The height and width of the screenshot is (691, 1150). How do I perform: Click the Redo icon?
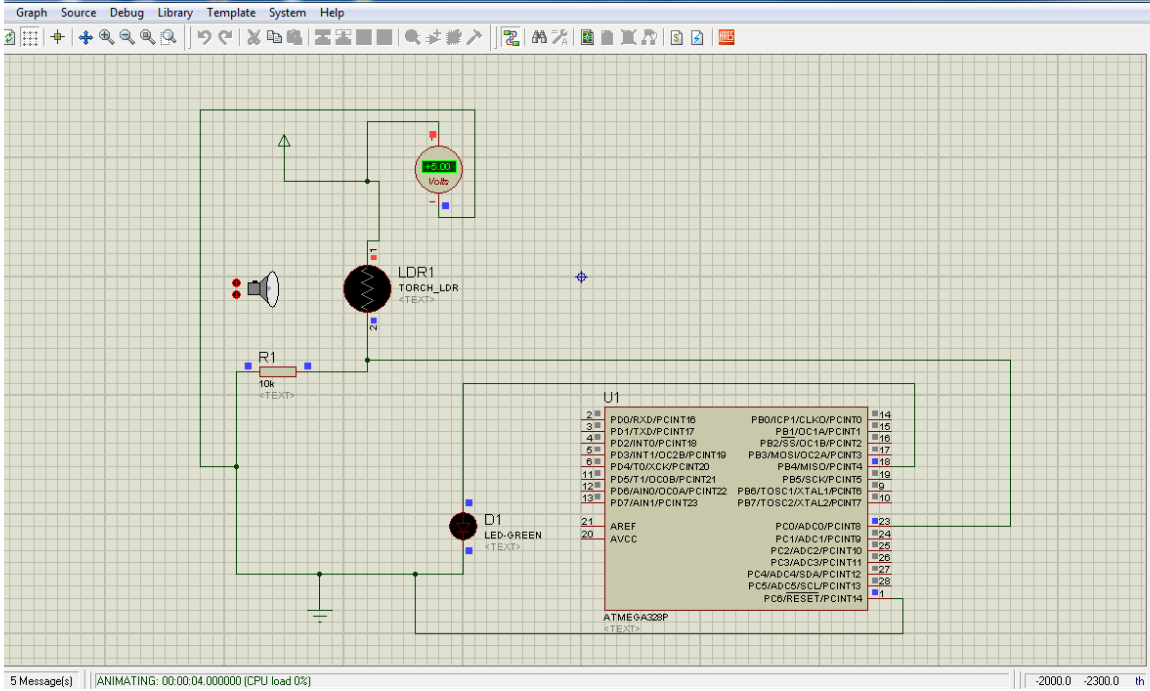(227, 37)
